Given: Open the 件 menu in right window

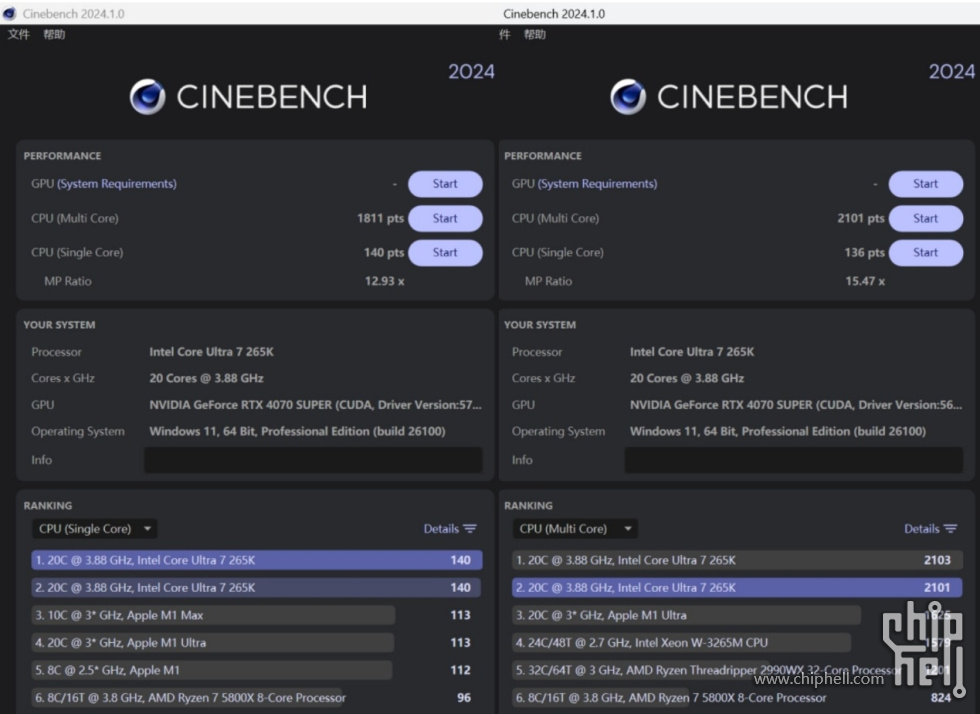Looking at the screenshot, I should 504,34.
